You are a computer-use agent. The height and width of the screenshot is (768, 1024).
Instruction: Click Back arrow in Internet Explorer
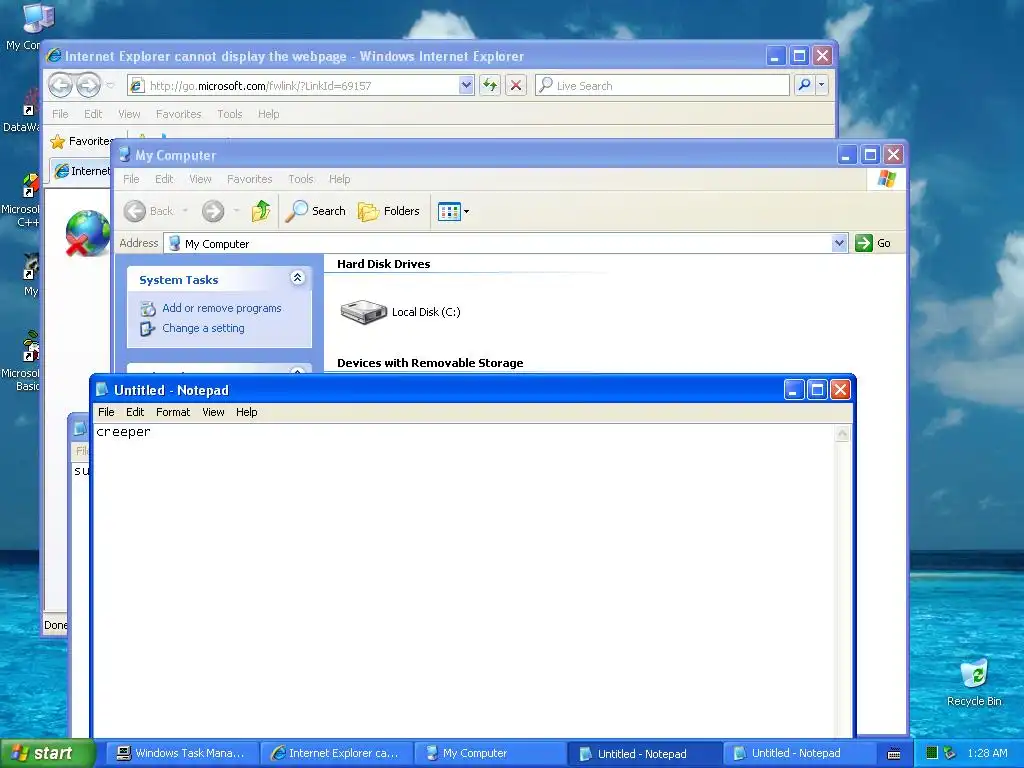point(60,85)
